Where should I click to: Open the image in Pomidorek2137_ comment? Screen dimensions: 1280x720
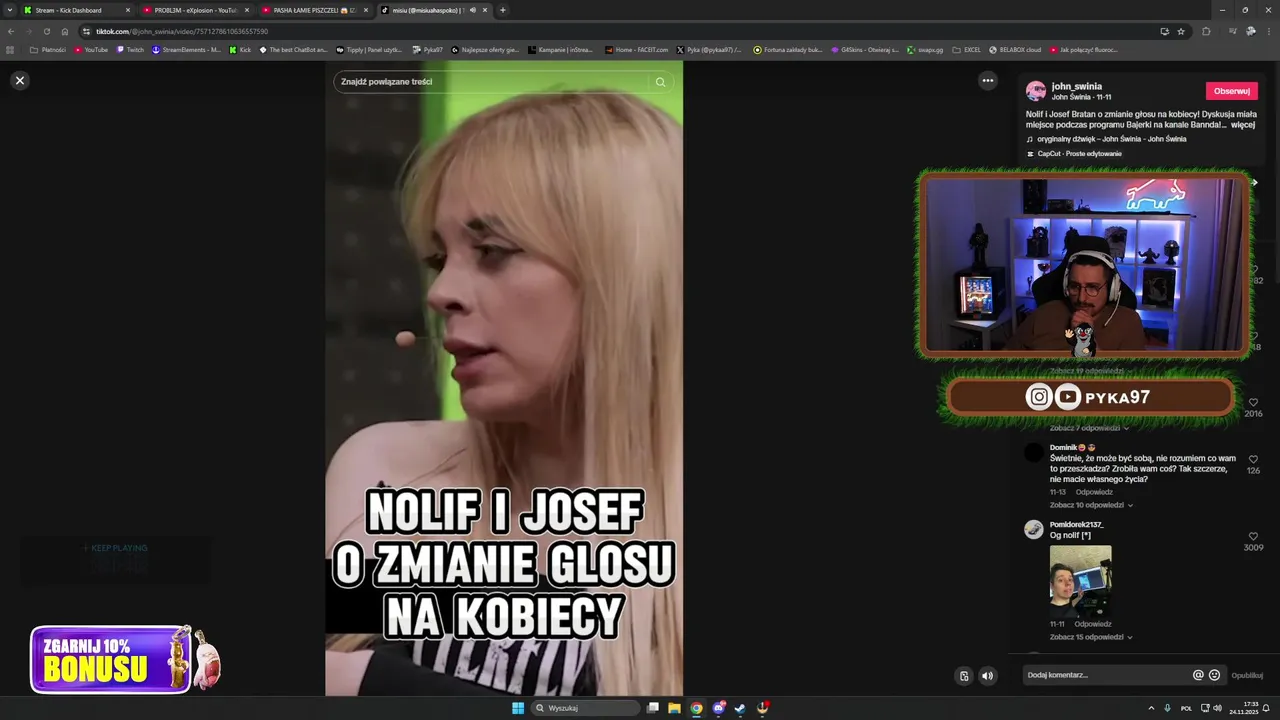click(1080, 580)
